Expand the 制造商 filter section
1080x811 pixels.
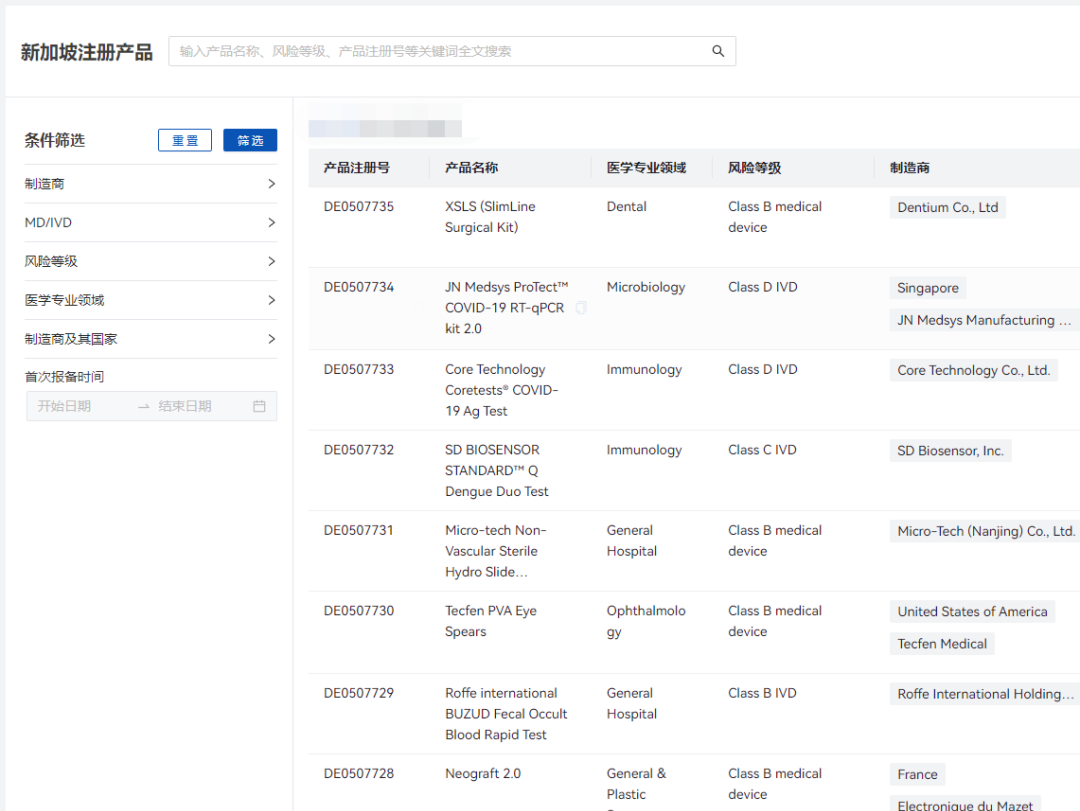click(x=150, y=184)
